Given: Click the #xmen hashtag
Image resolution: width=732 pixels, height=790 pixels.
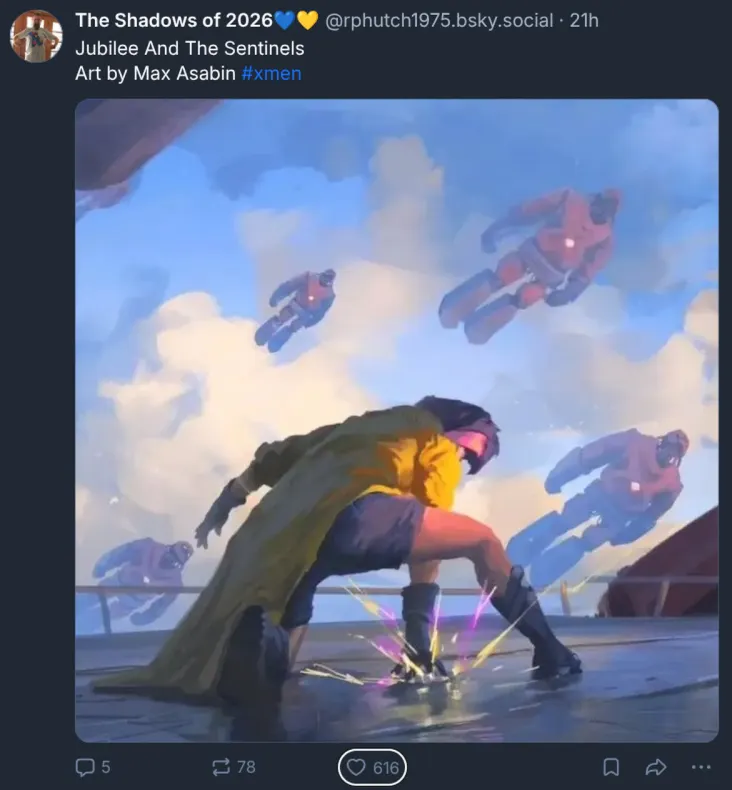Looking at the screenshot, I should [x=271, y=73].
